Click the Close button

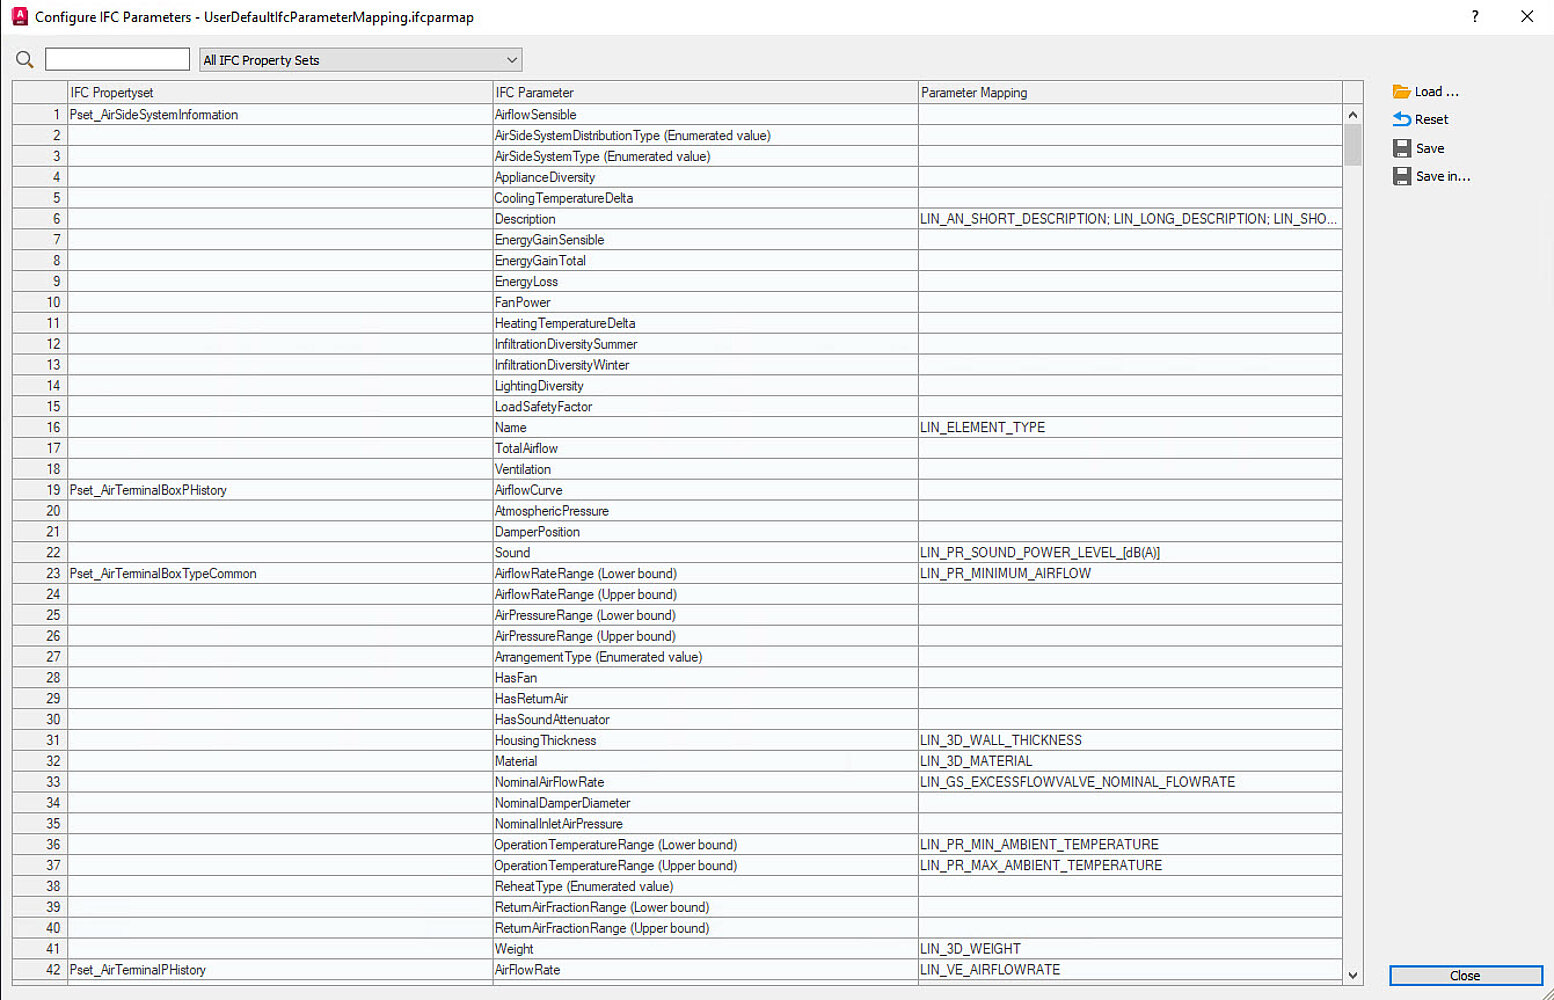pos(1465,976)
